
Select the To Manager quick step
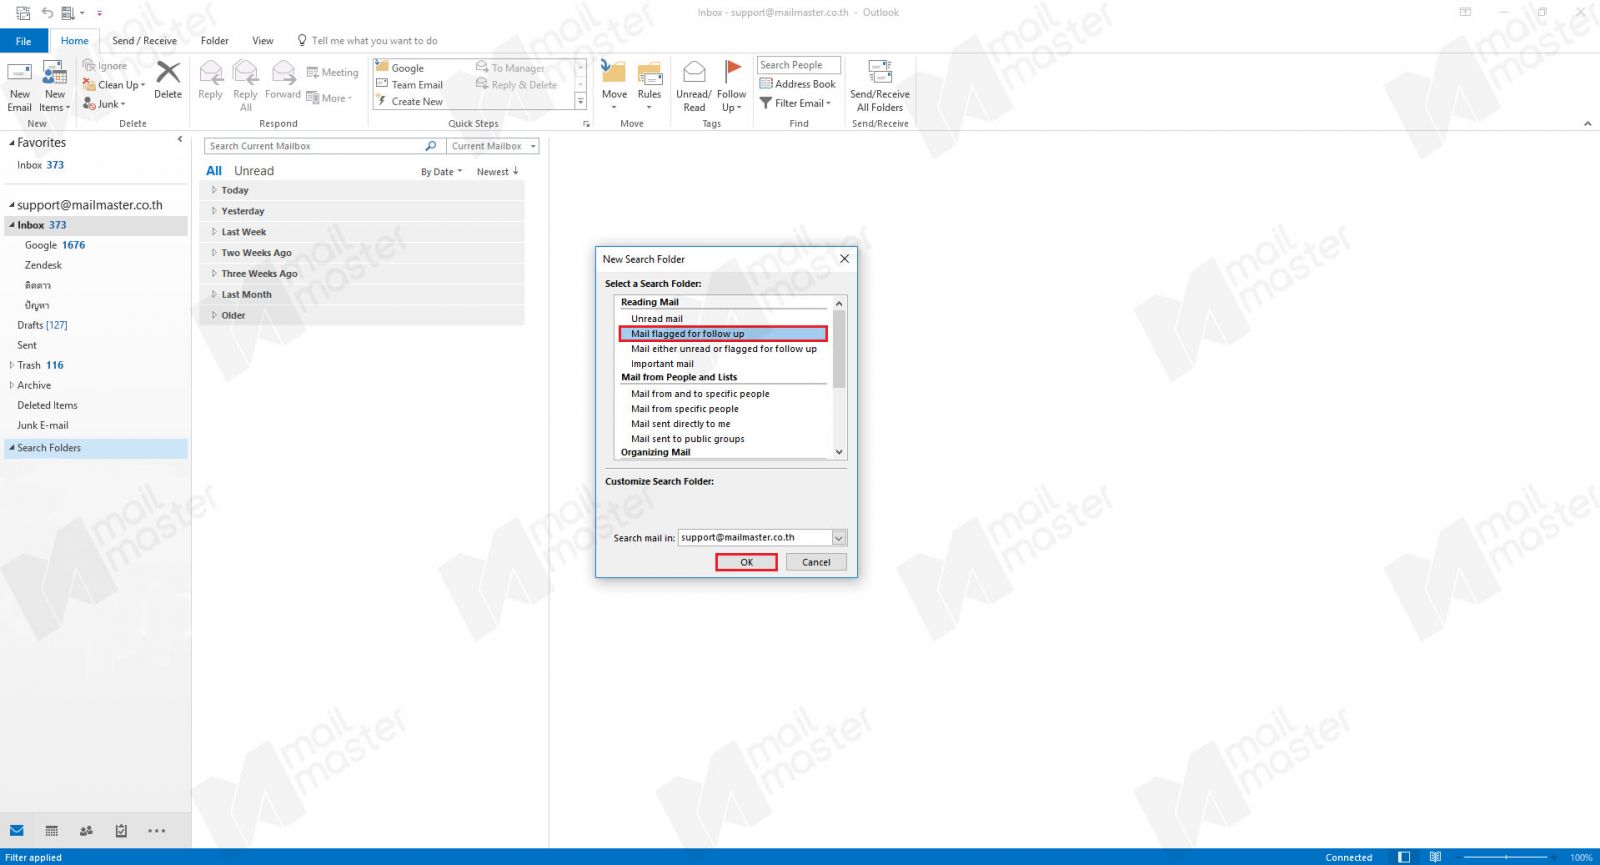[511, 68]
